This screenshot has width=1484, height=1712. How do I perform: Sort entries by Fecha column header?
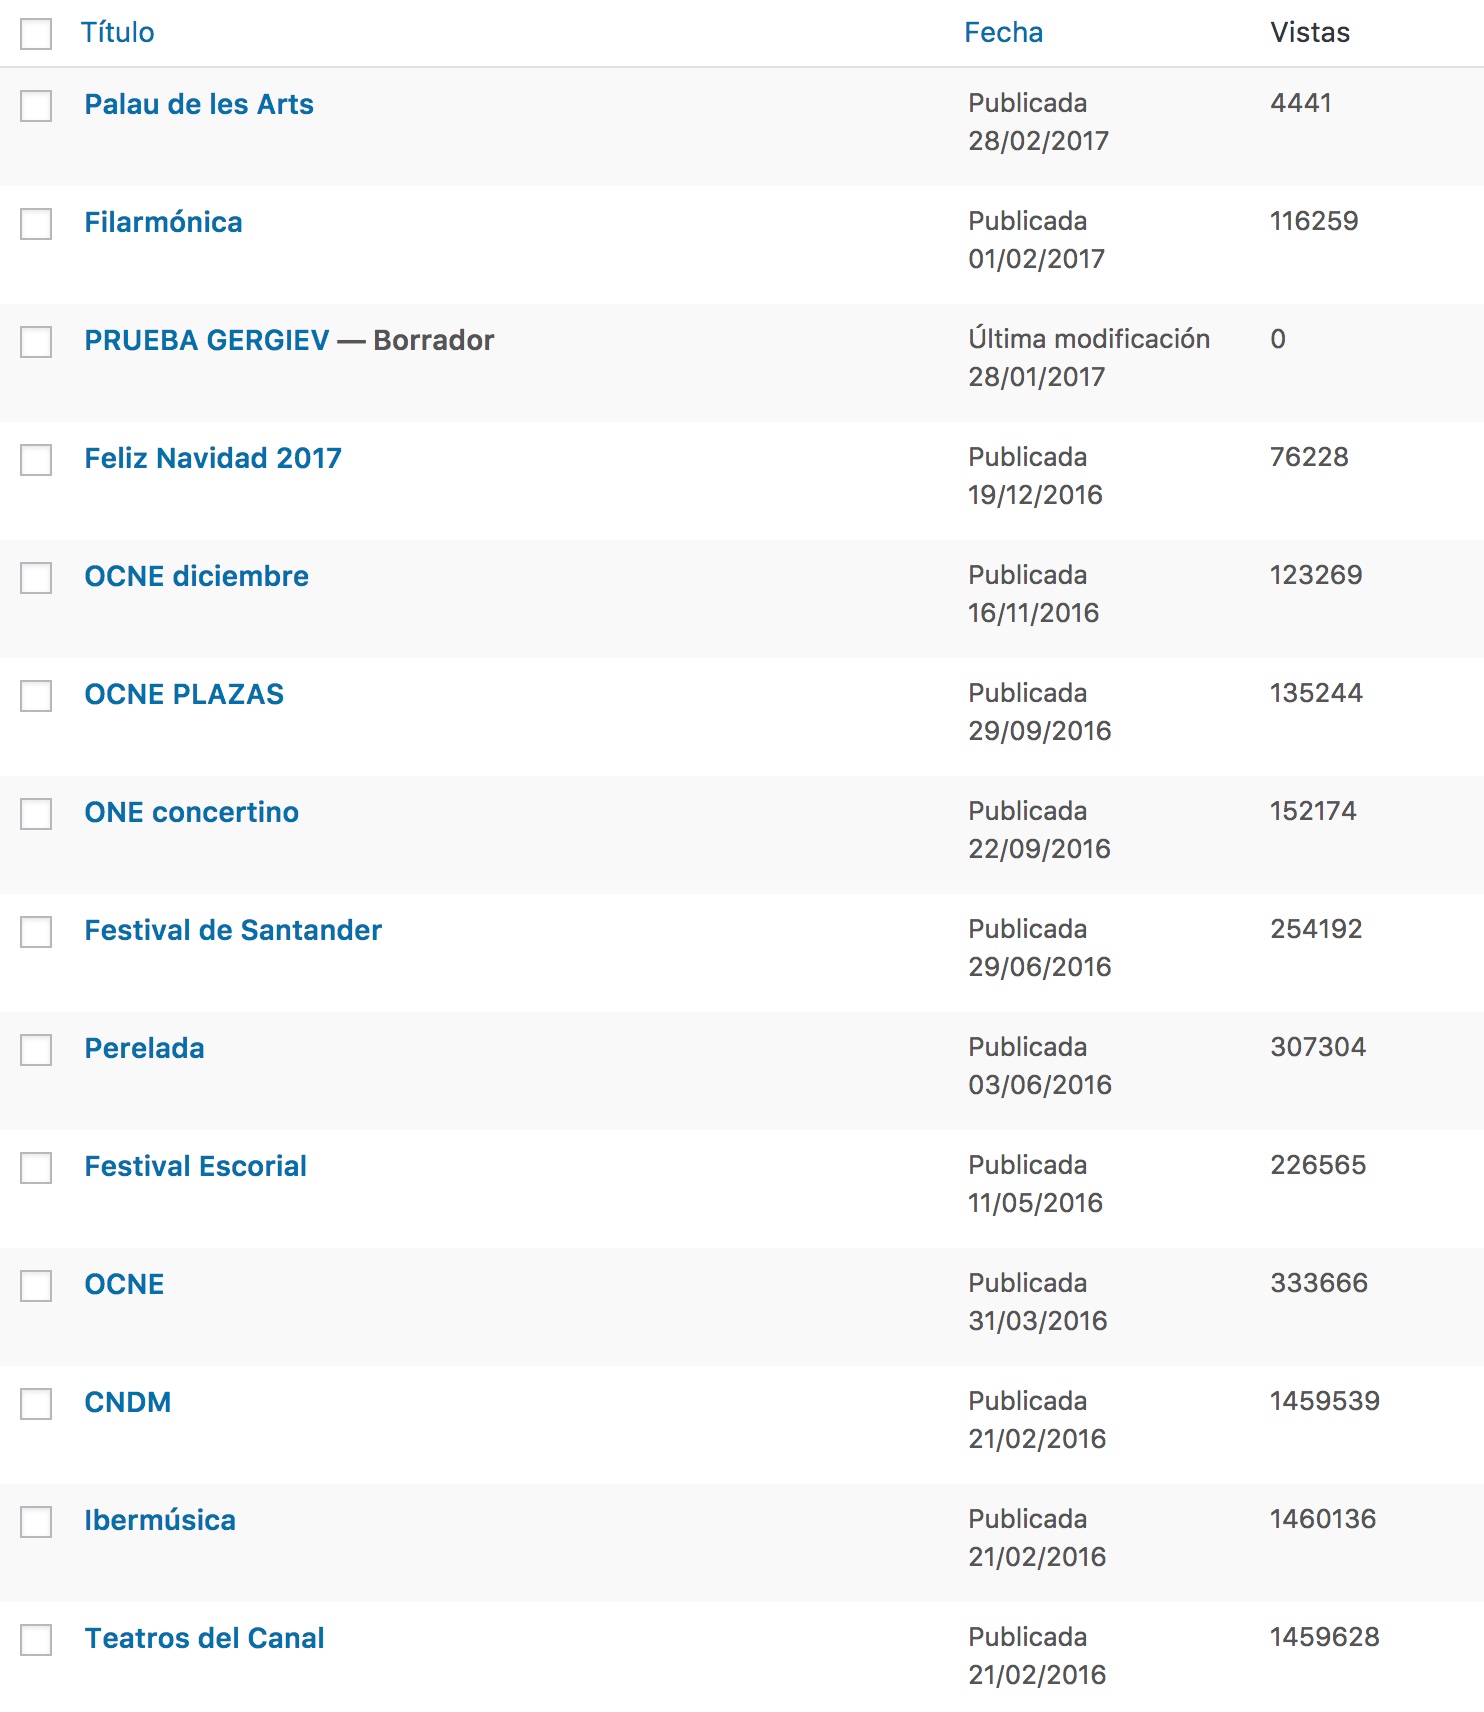click(1003, 33)
